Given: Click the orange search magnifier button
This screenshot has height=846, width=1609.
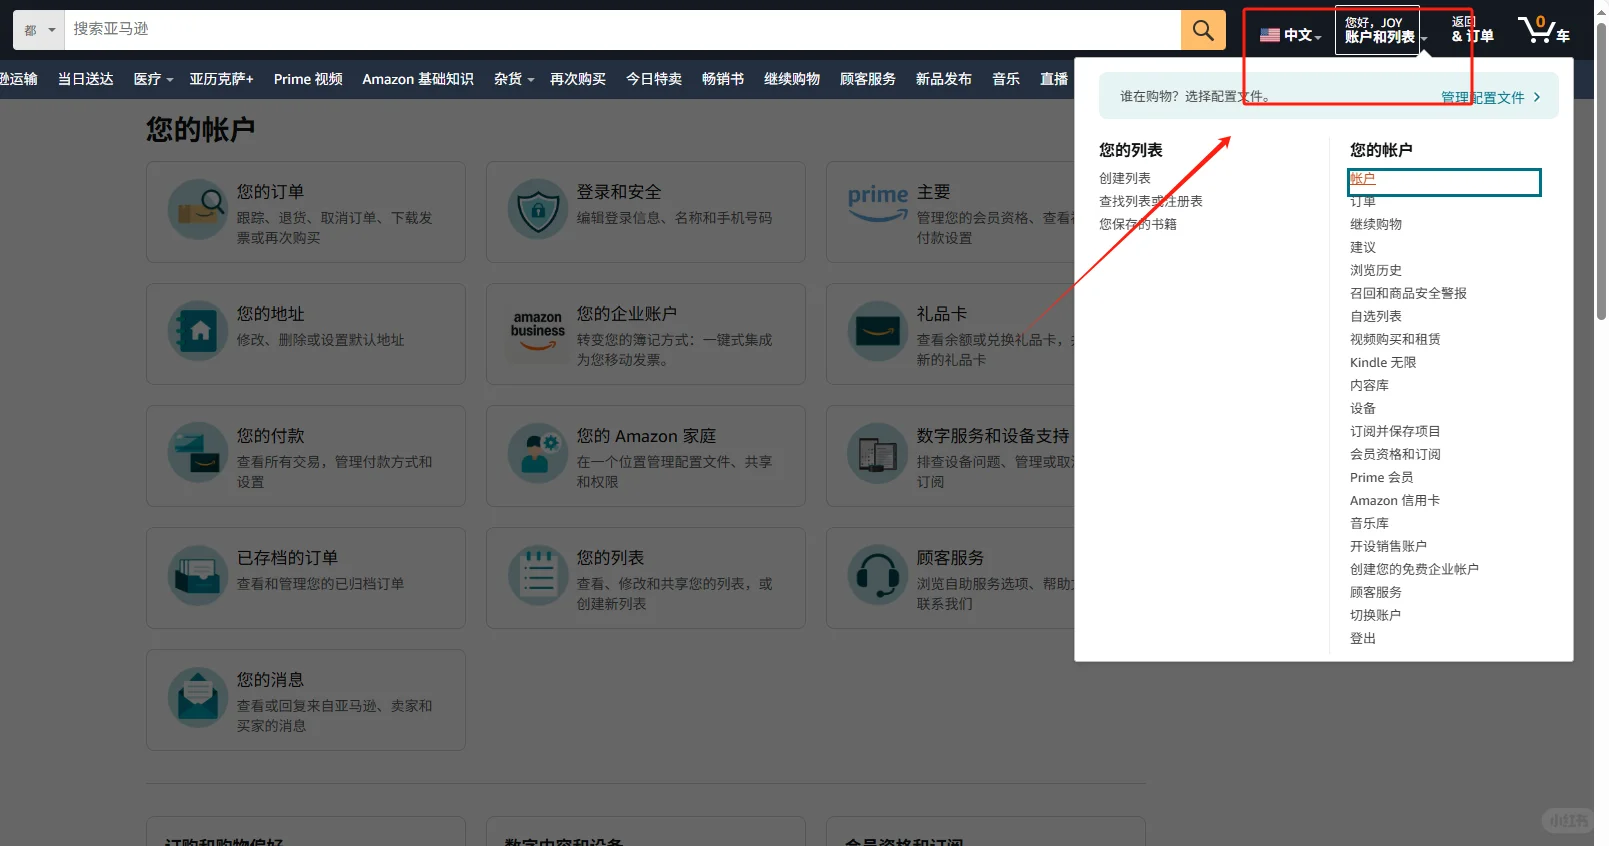Looking at the screenshot, I should pos(1203,30).
